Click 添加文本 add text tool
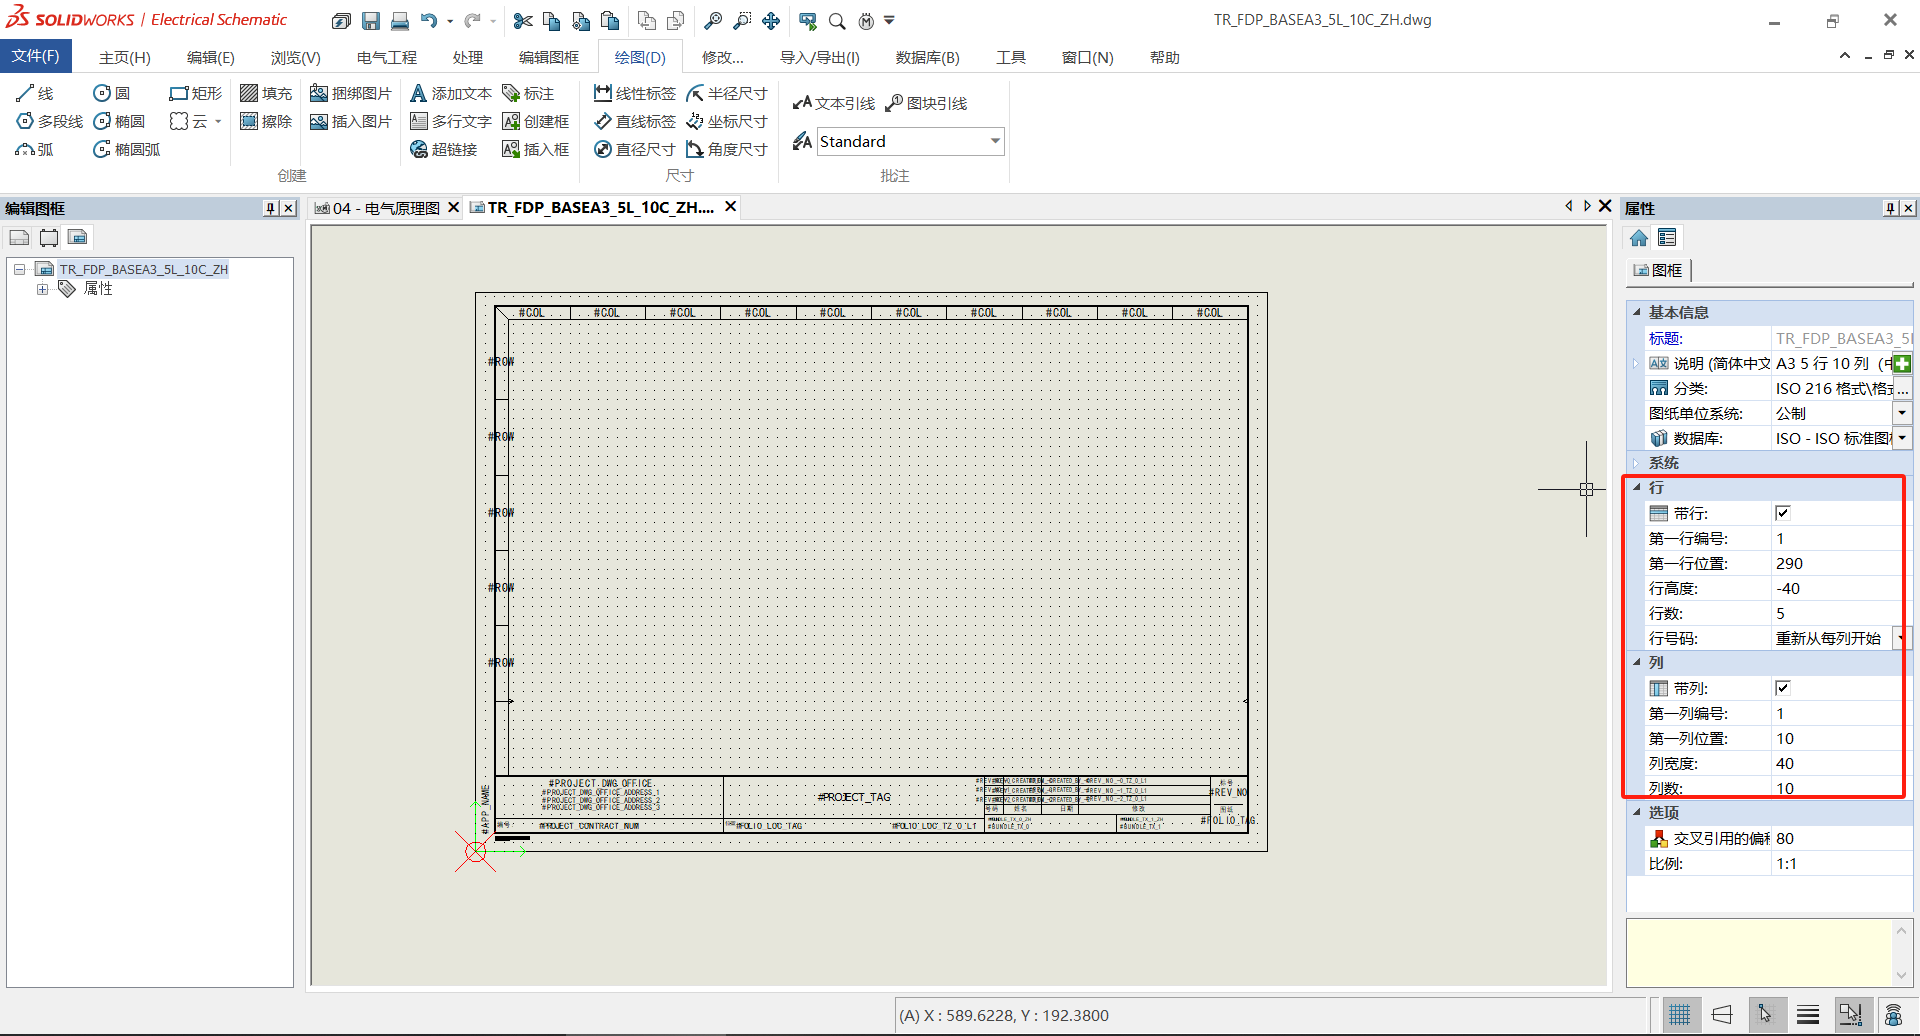This screenshot has width=1920, height=1036. [451, 93]
